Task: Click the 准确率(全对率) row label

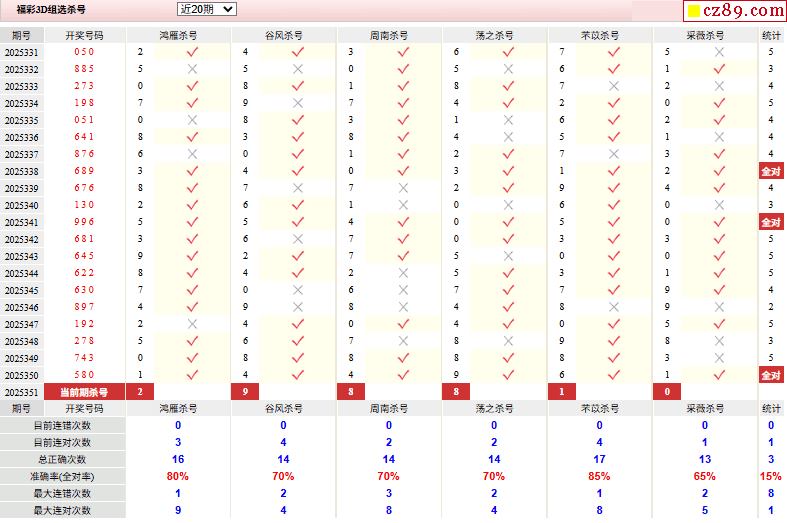Action: (x=62, y=476)
